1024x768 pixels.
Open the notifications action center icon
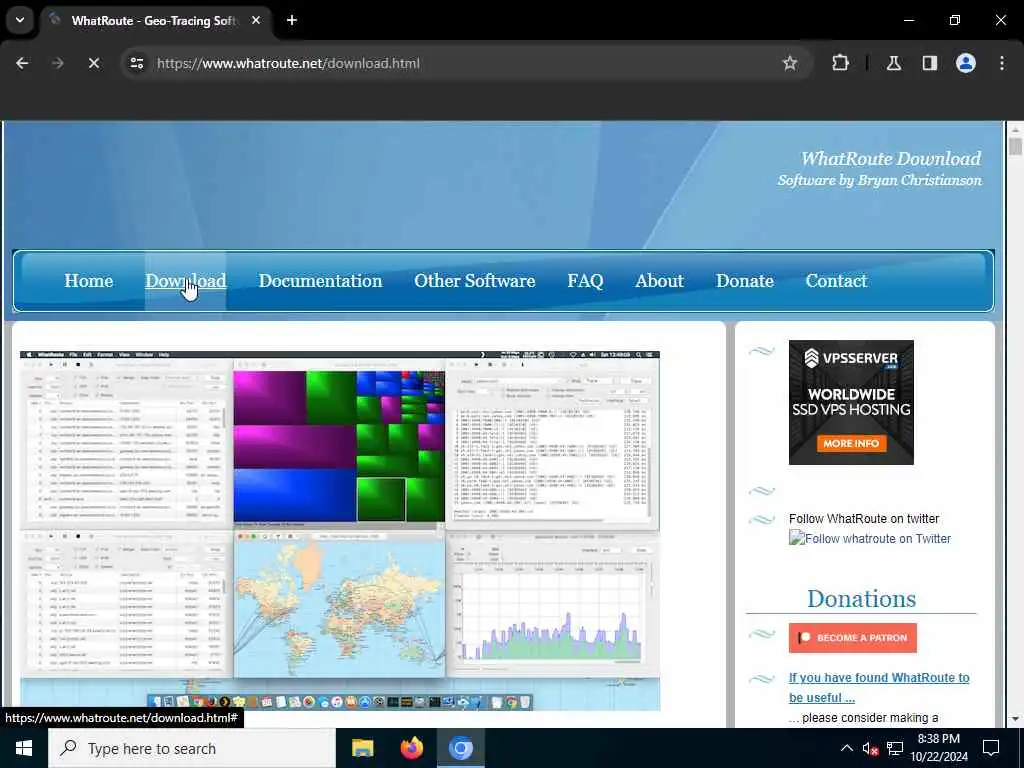coord(991,748)
